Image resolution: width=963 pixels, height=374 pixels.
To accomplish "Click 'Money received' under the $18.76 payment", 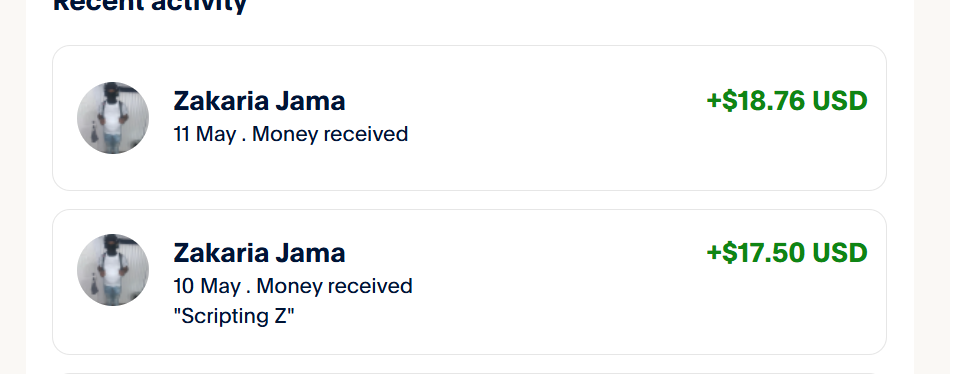I will 330,134.
